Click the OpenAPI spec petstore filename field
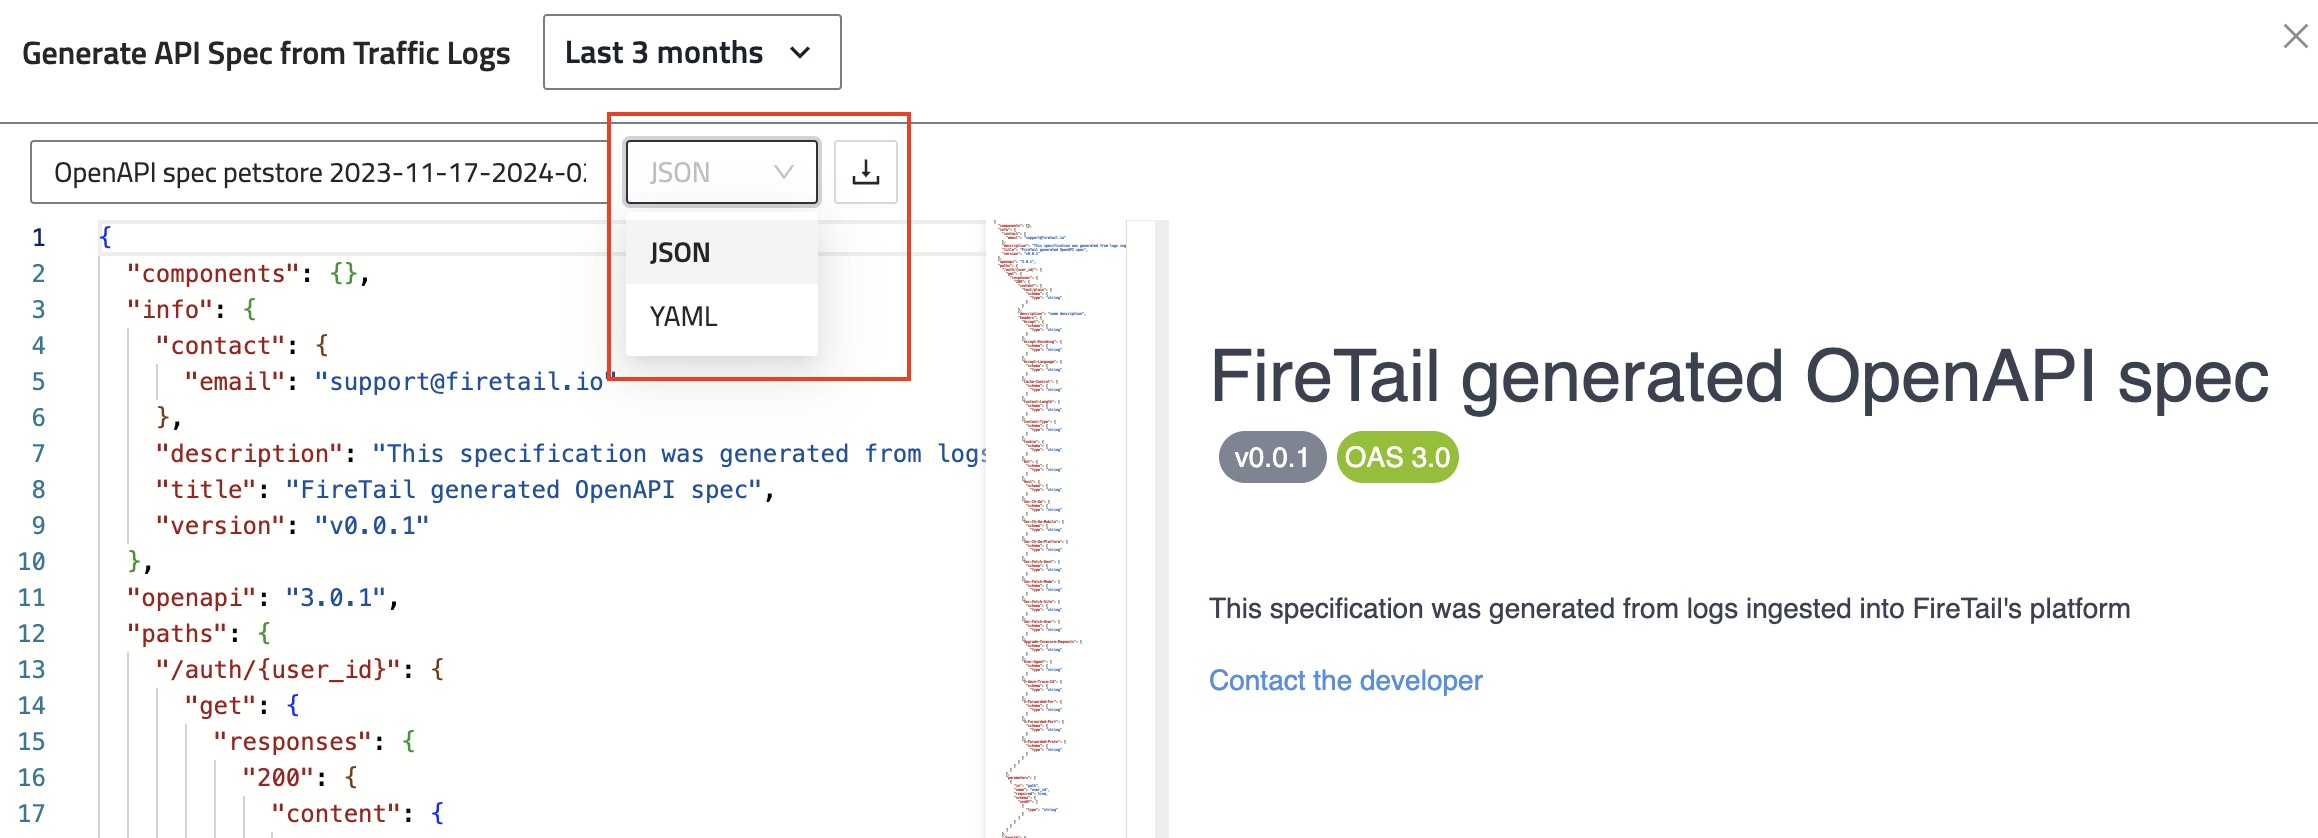This screenshot has height=838, width=2318. 320,173
